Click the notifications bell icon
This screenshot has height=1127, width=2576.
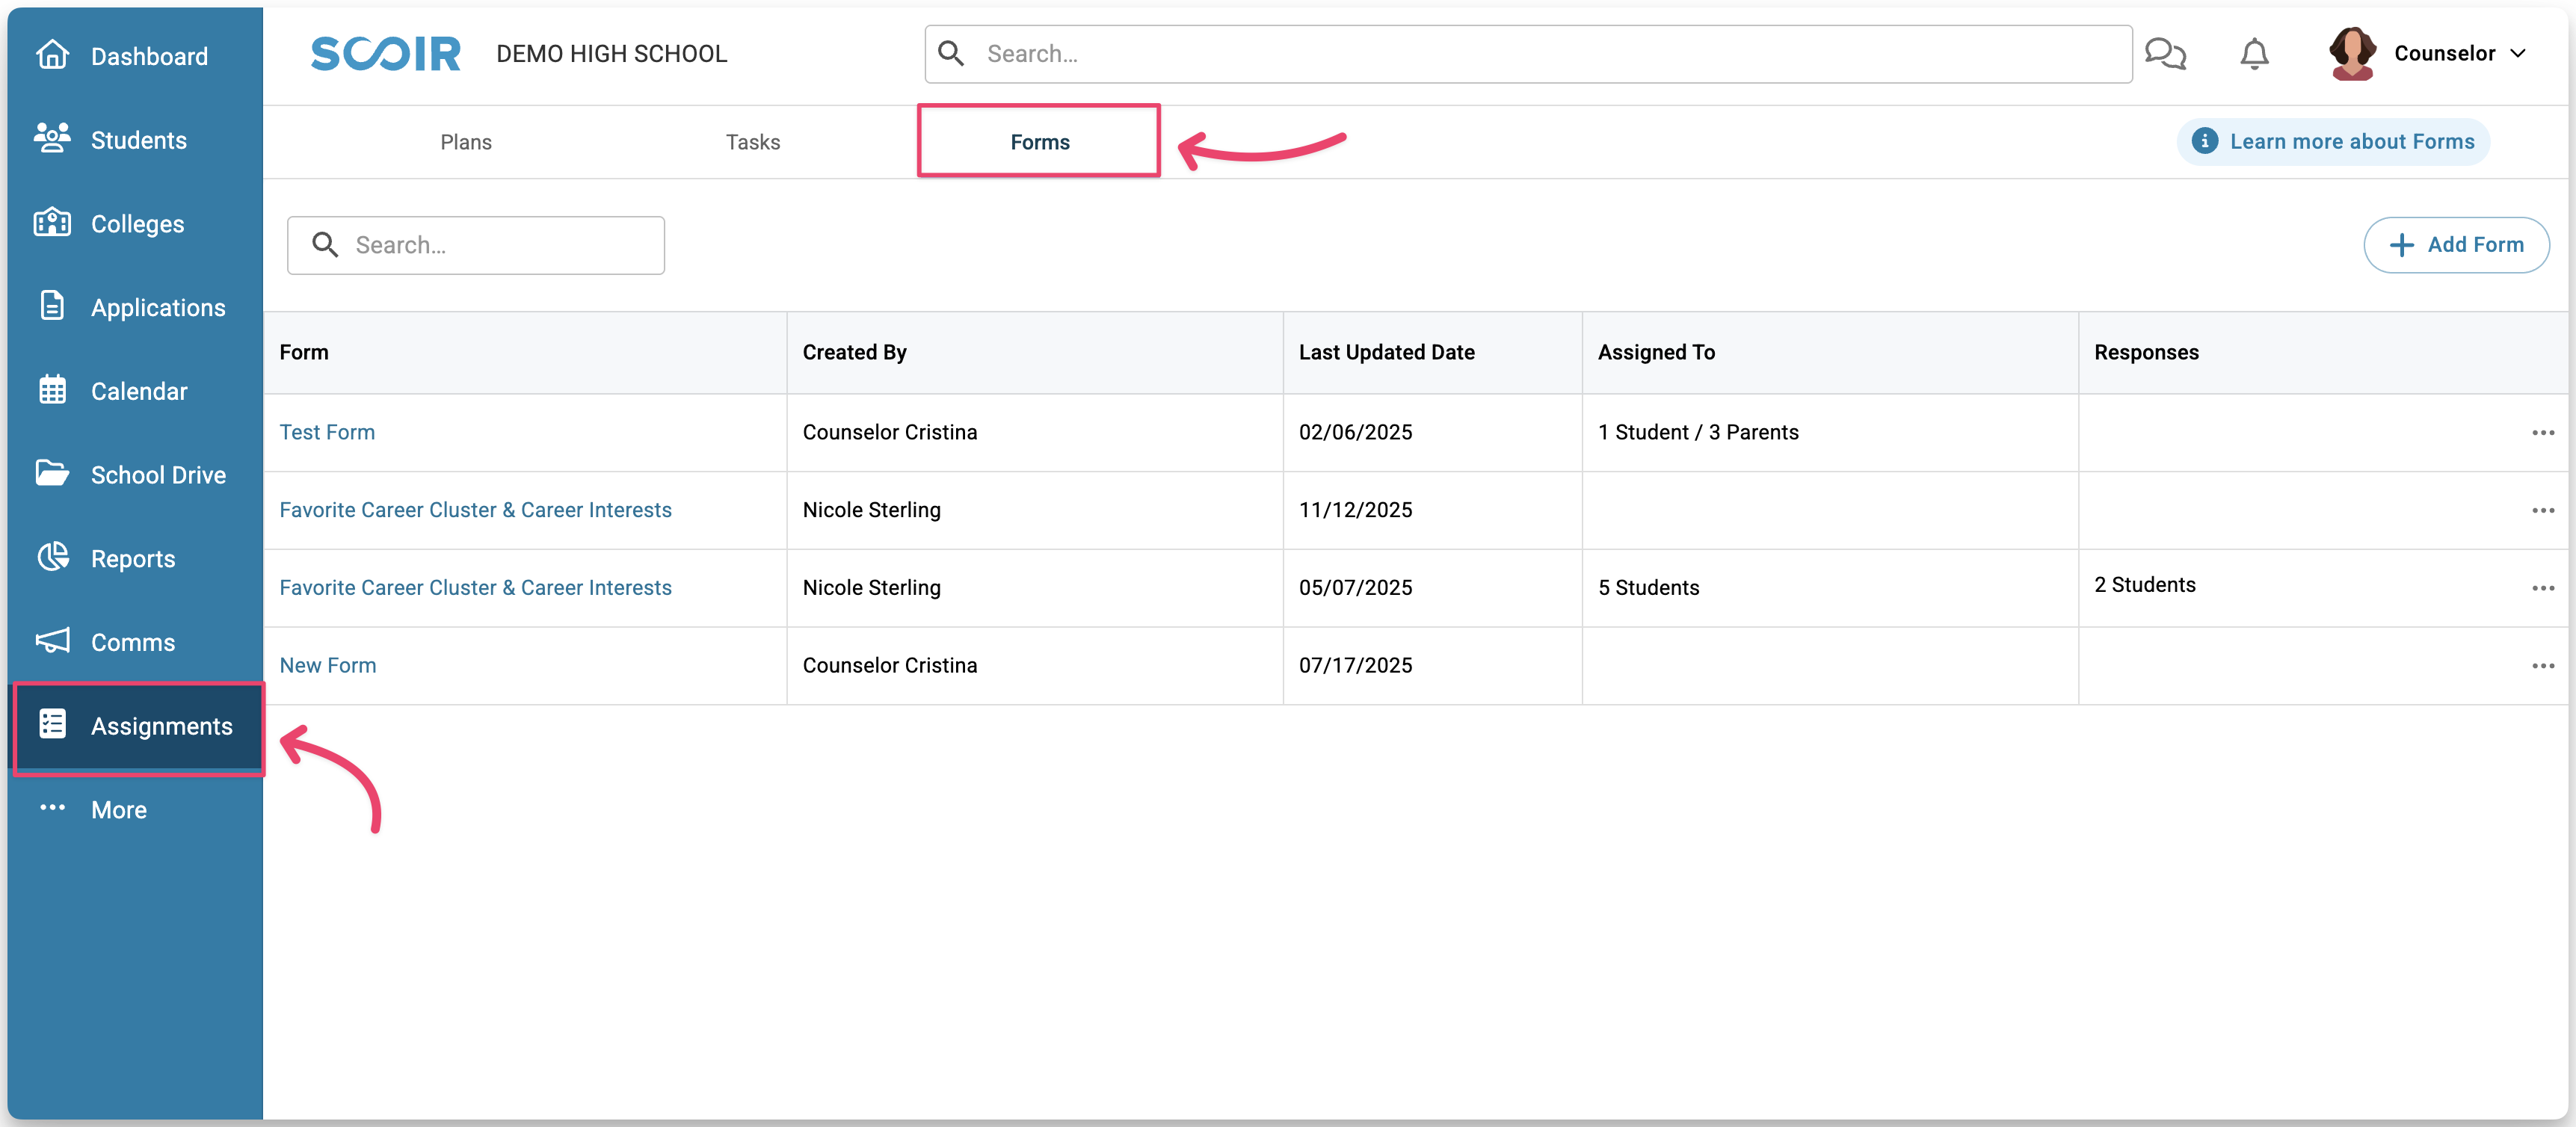[2254, 54]
